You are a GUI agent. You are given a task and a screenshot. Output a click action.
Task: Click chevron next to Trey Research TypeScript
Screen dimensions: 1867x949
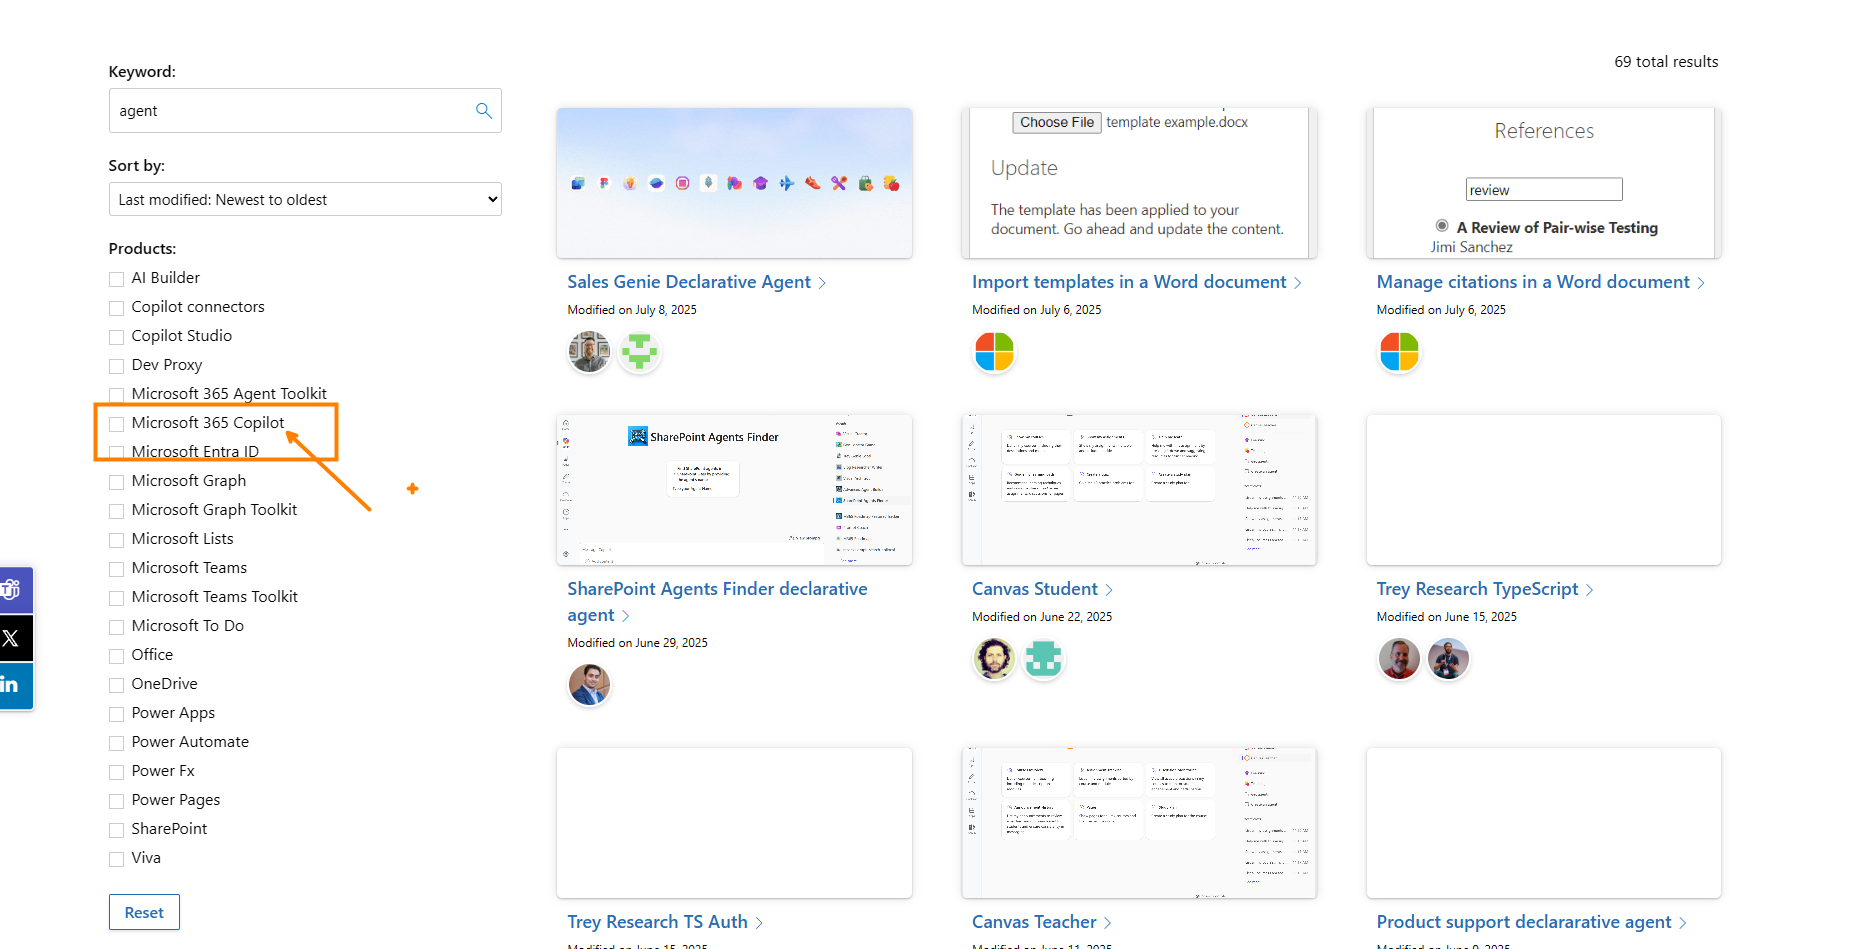(x=1589, y=590)
